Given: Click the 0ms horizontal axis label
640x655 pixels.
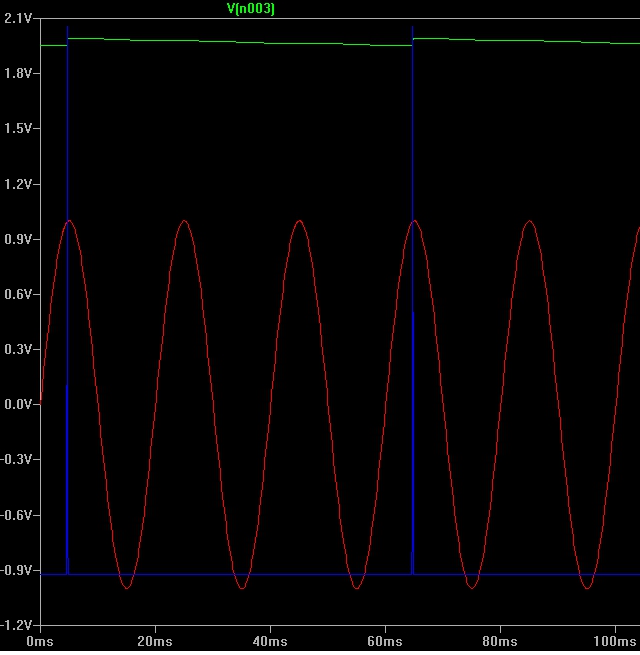Looking at the screenshot, I should tap(39, 640).
